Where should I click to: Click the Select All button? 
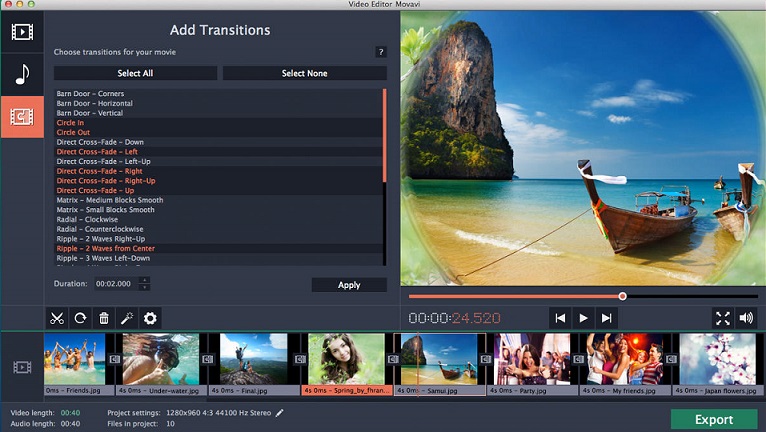tap(135, 73)
